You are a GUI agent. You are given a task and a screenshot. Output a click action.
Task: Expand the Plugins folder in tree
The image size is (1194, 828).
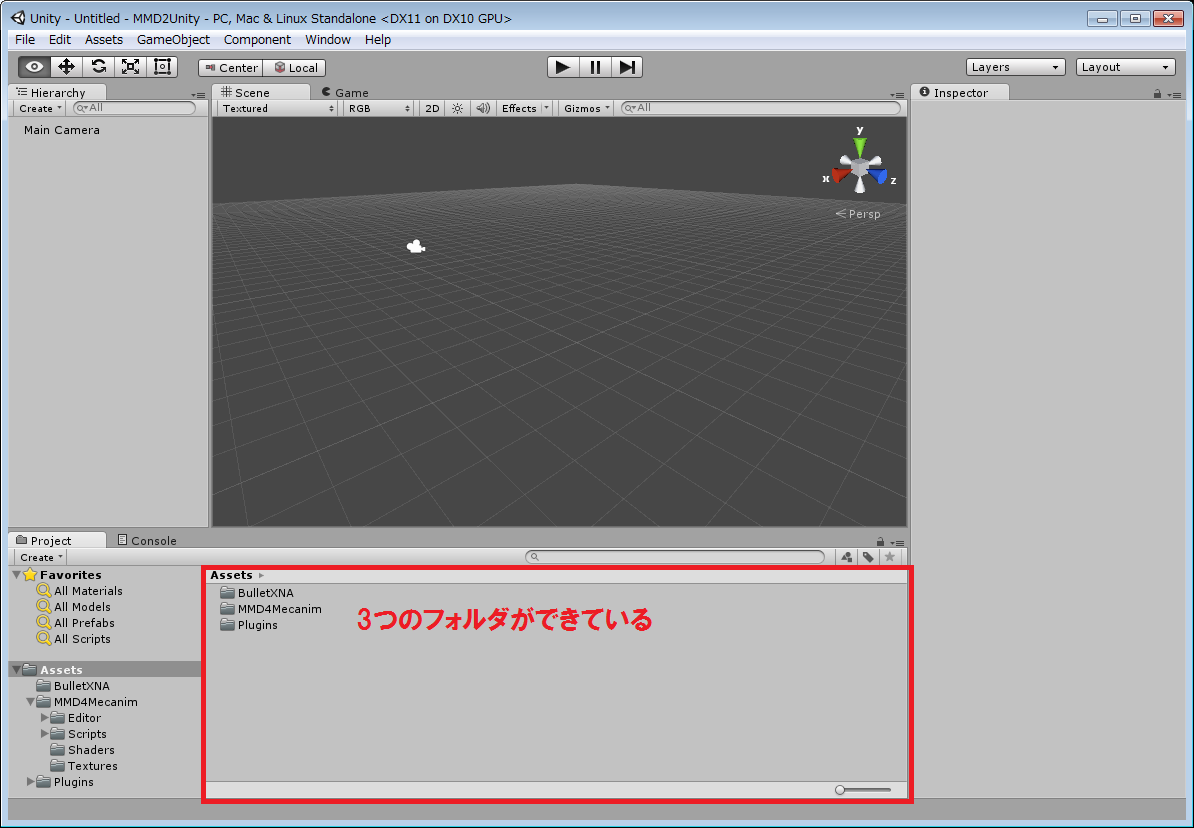(x=30, y=782)
